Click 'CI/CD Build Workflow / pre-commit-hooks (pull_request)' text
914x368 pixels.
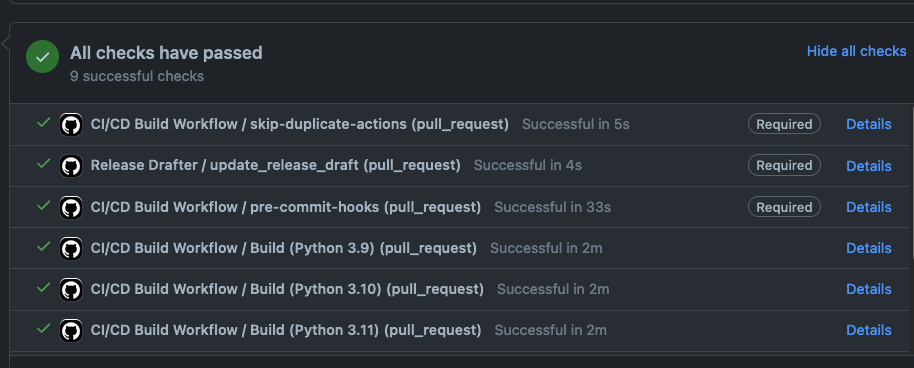tap(286, 207)
